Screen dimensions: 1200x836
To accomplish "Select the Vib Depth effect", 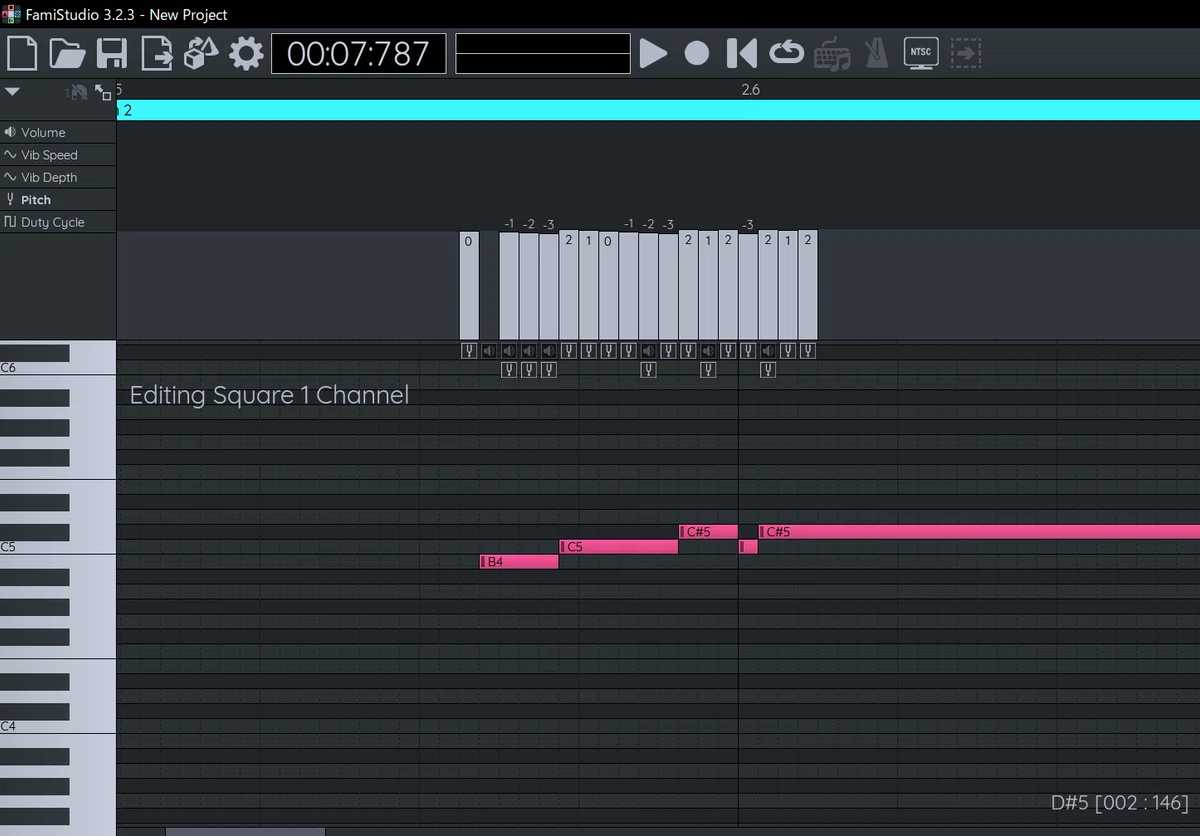I will click(58, 177).
